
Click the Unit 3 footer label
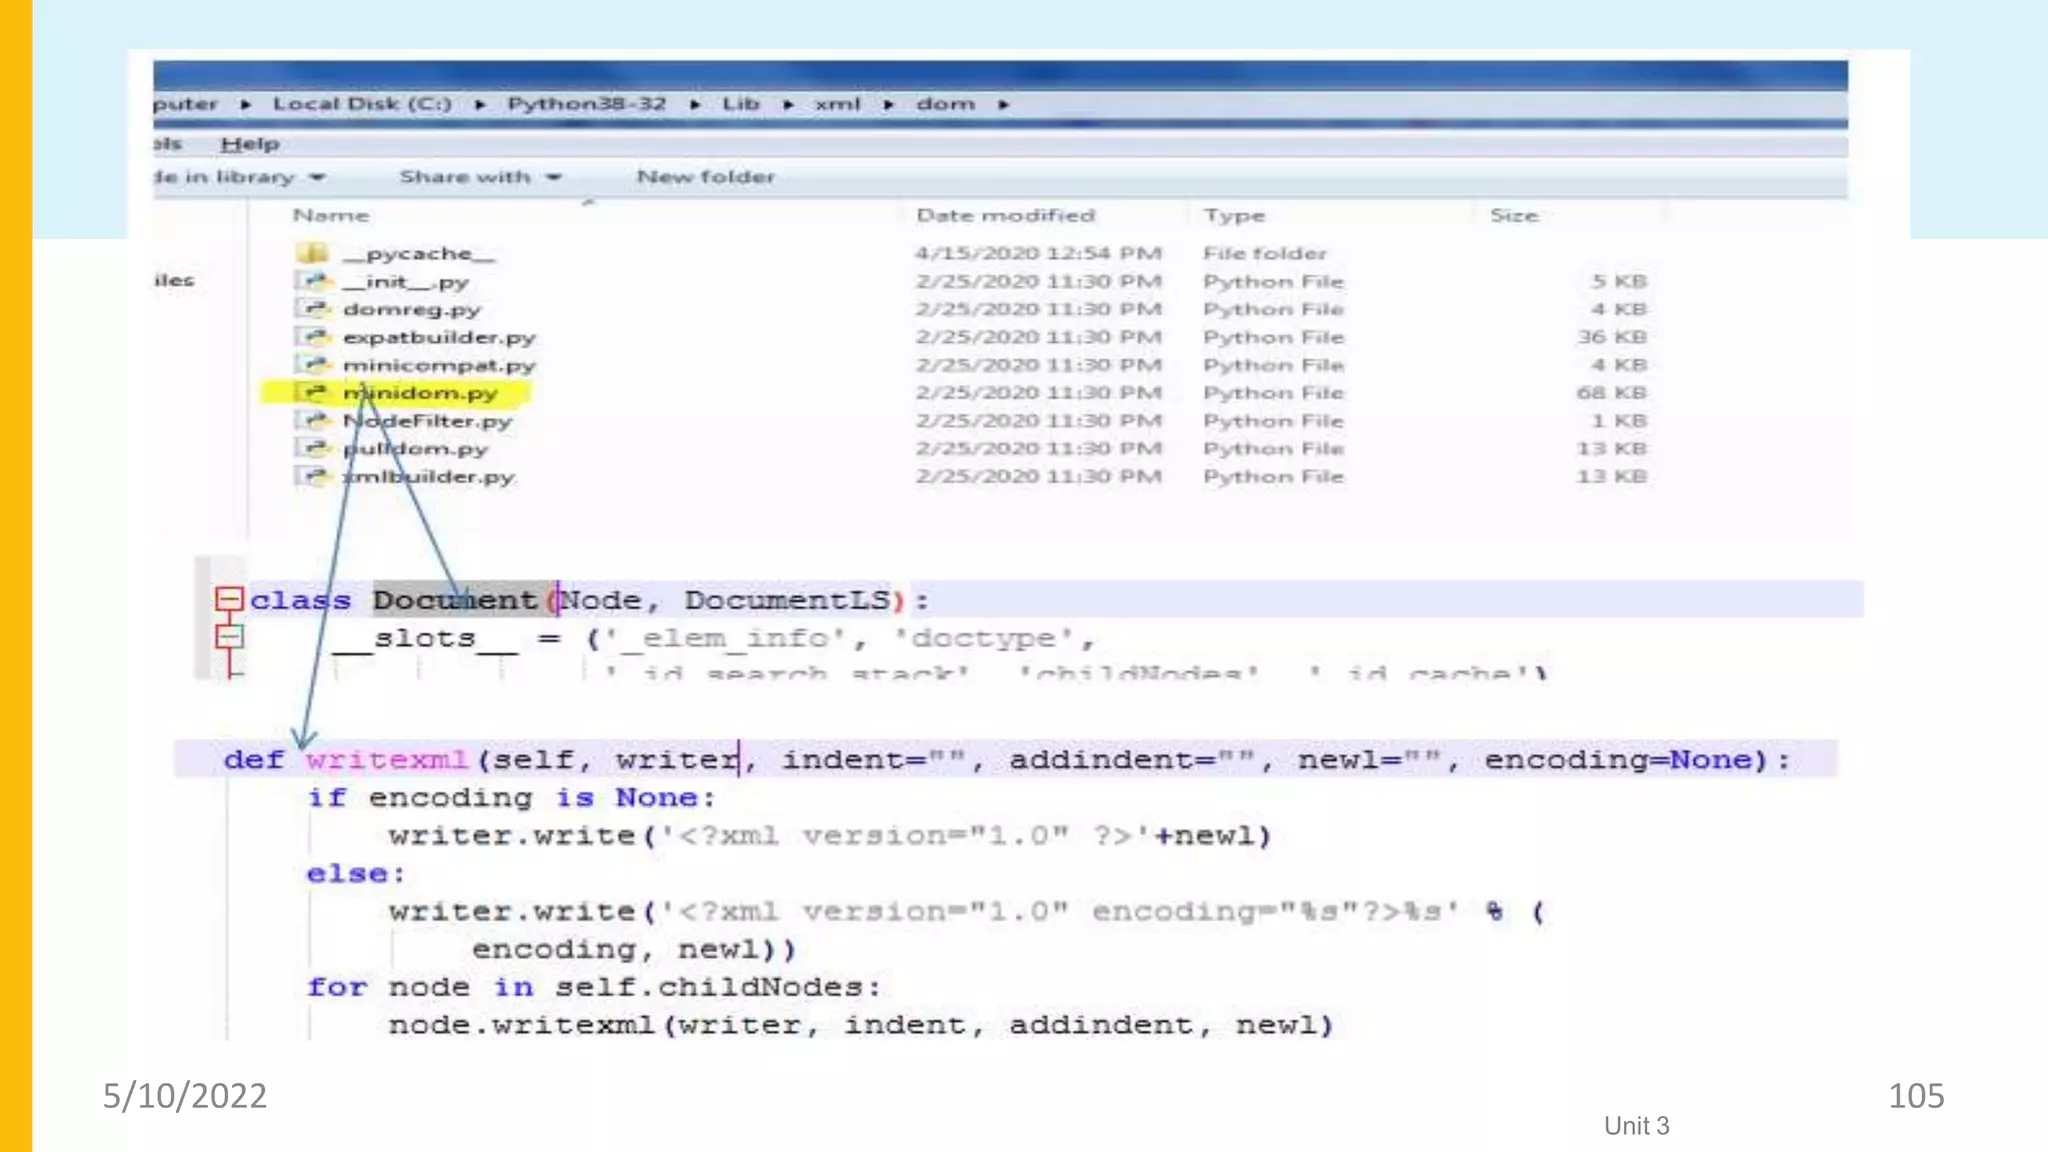[1637, 1126]
